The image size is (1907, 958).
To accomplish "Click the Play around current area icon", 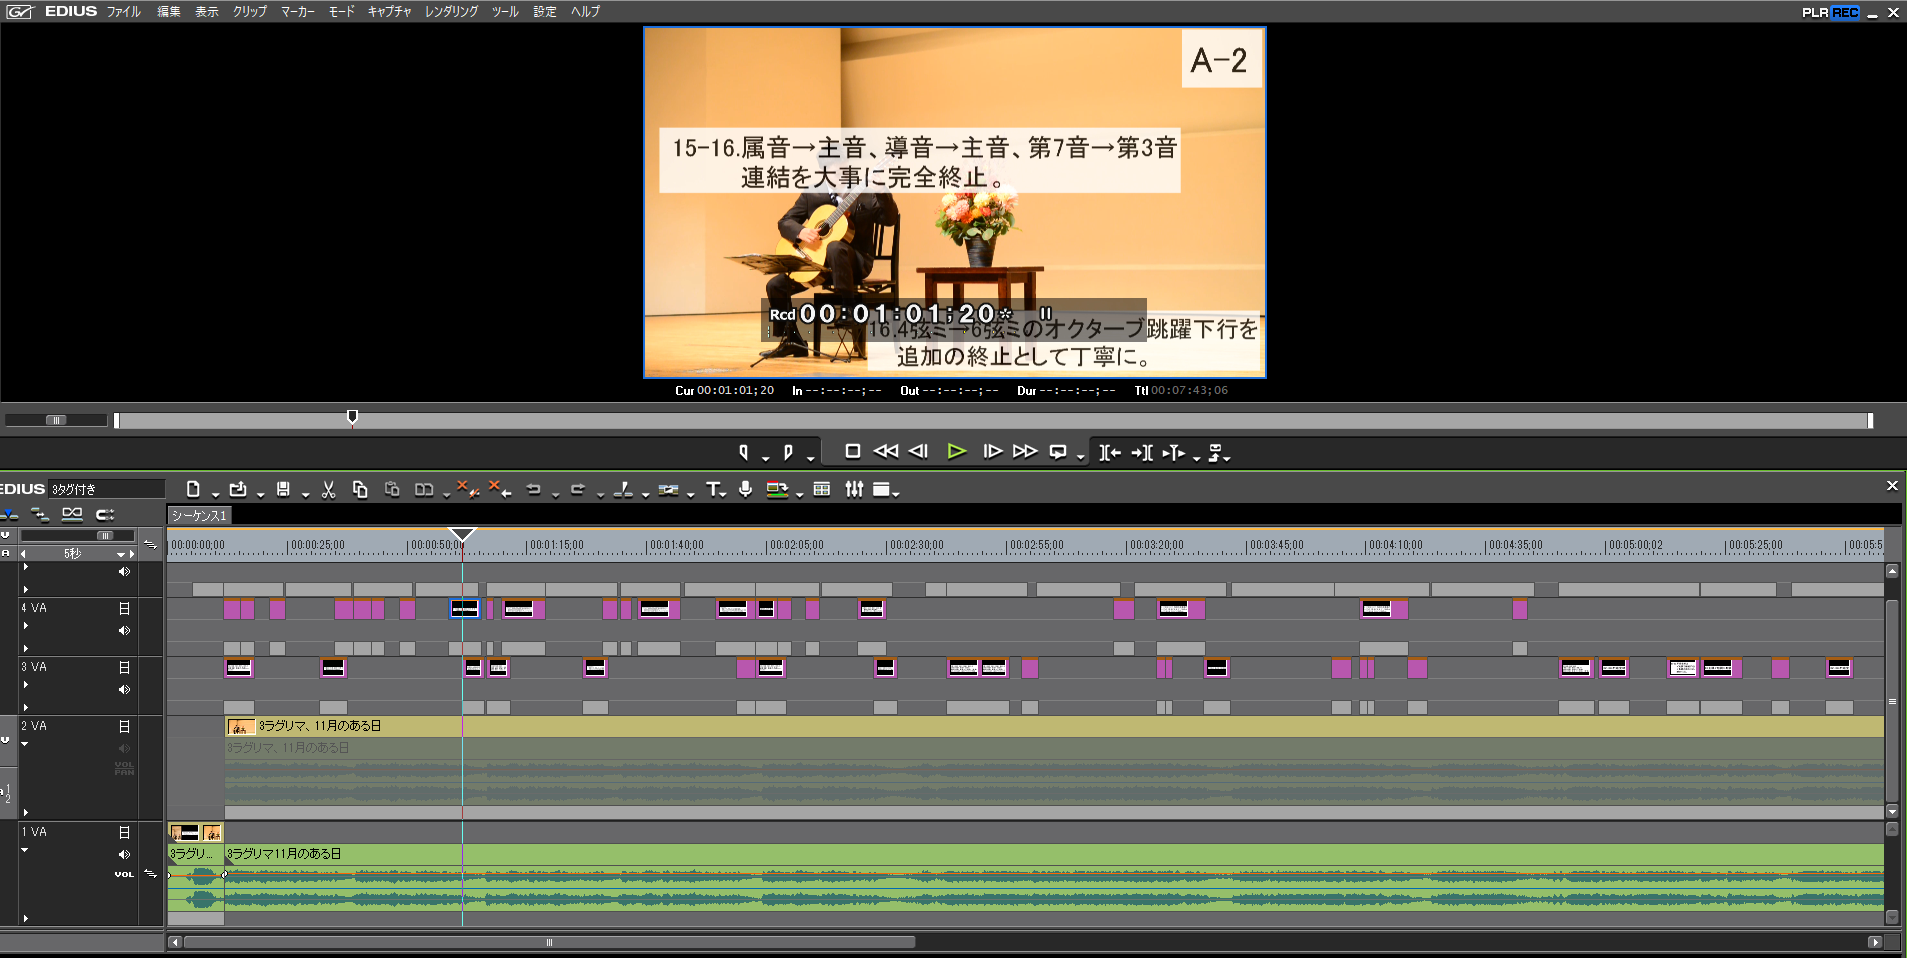I will [1174, 453].
